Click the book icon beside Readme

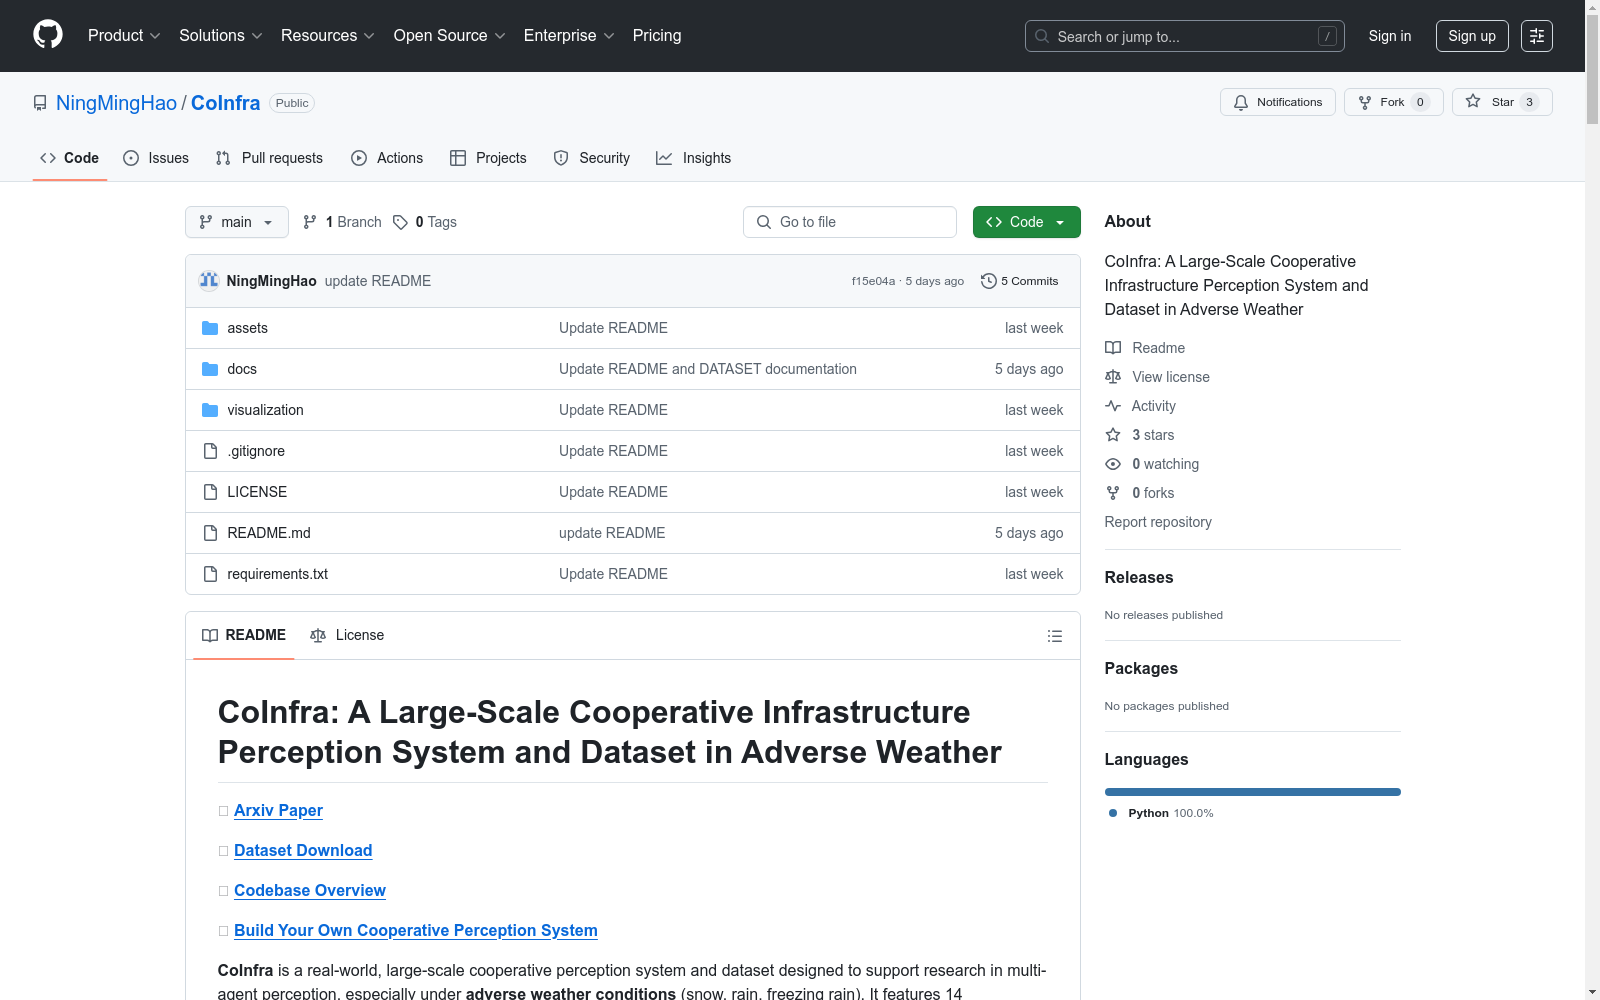click(x=1113, y=348)
